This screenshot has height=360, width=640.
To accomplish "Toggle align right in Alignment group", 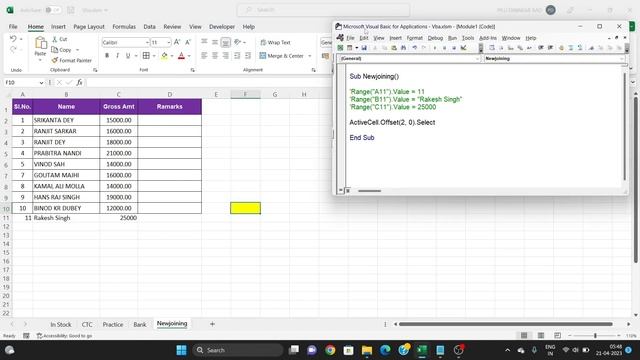I will (225, 56).
